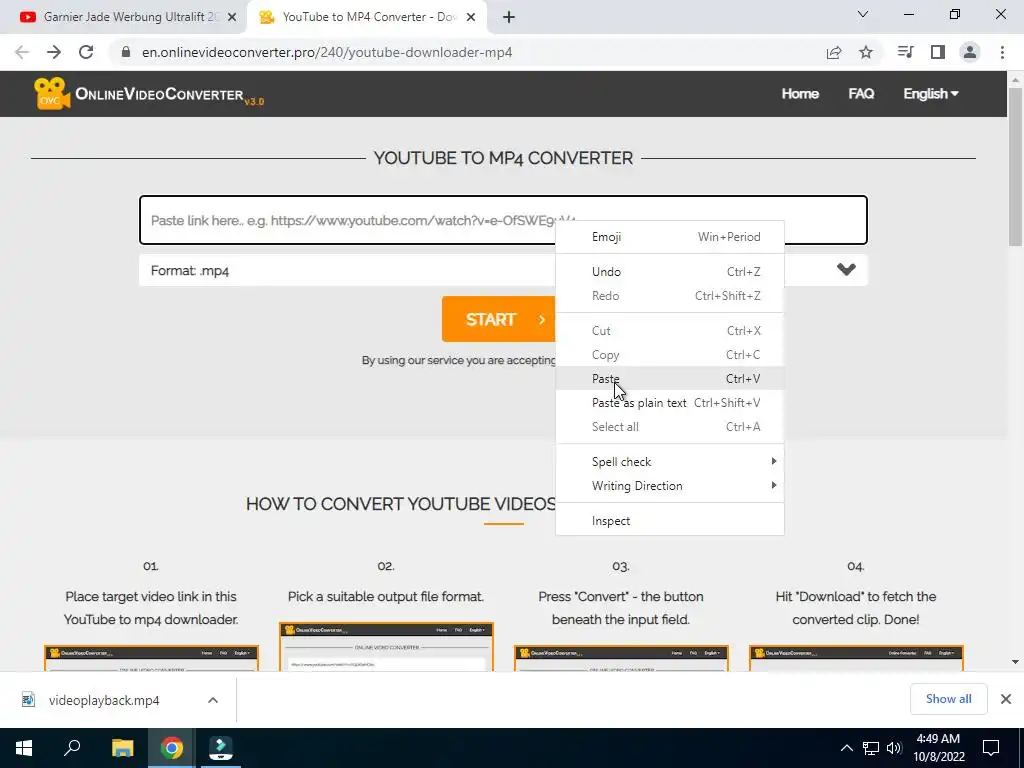Open the FAQ link in site header
The height and width of the screenshot is (768, 1024).
tap(861, 93)
